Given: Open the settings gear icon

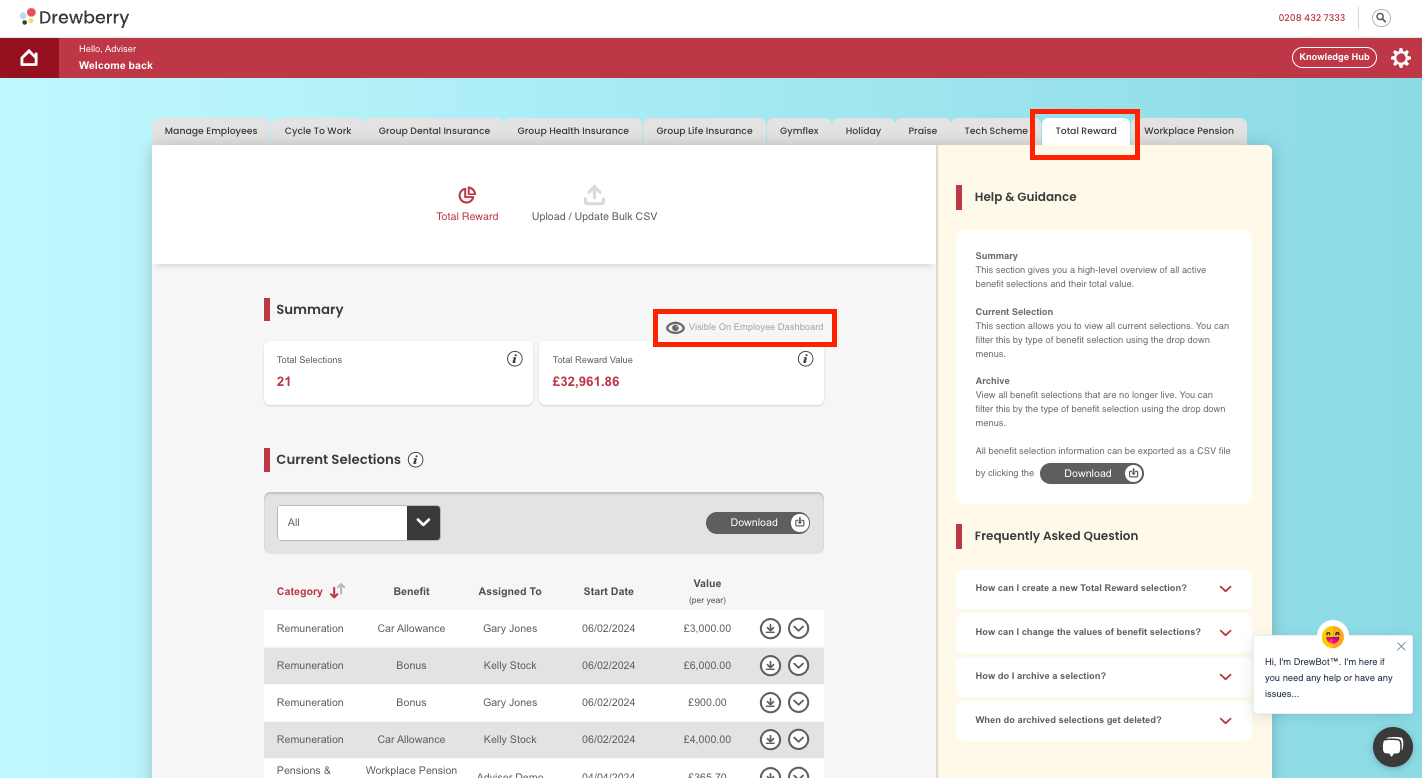Looking at the screenshot, I should coord(1401,58).
